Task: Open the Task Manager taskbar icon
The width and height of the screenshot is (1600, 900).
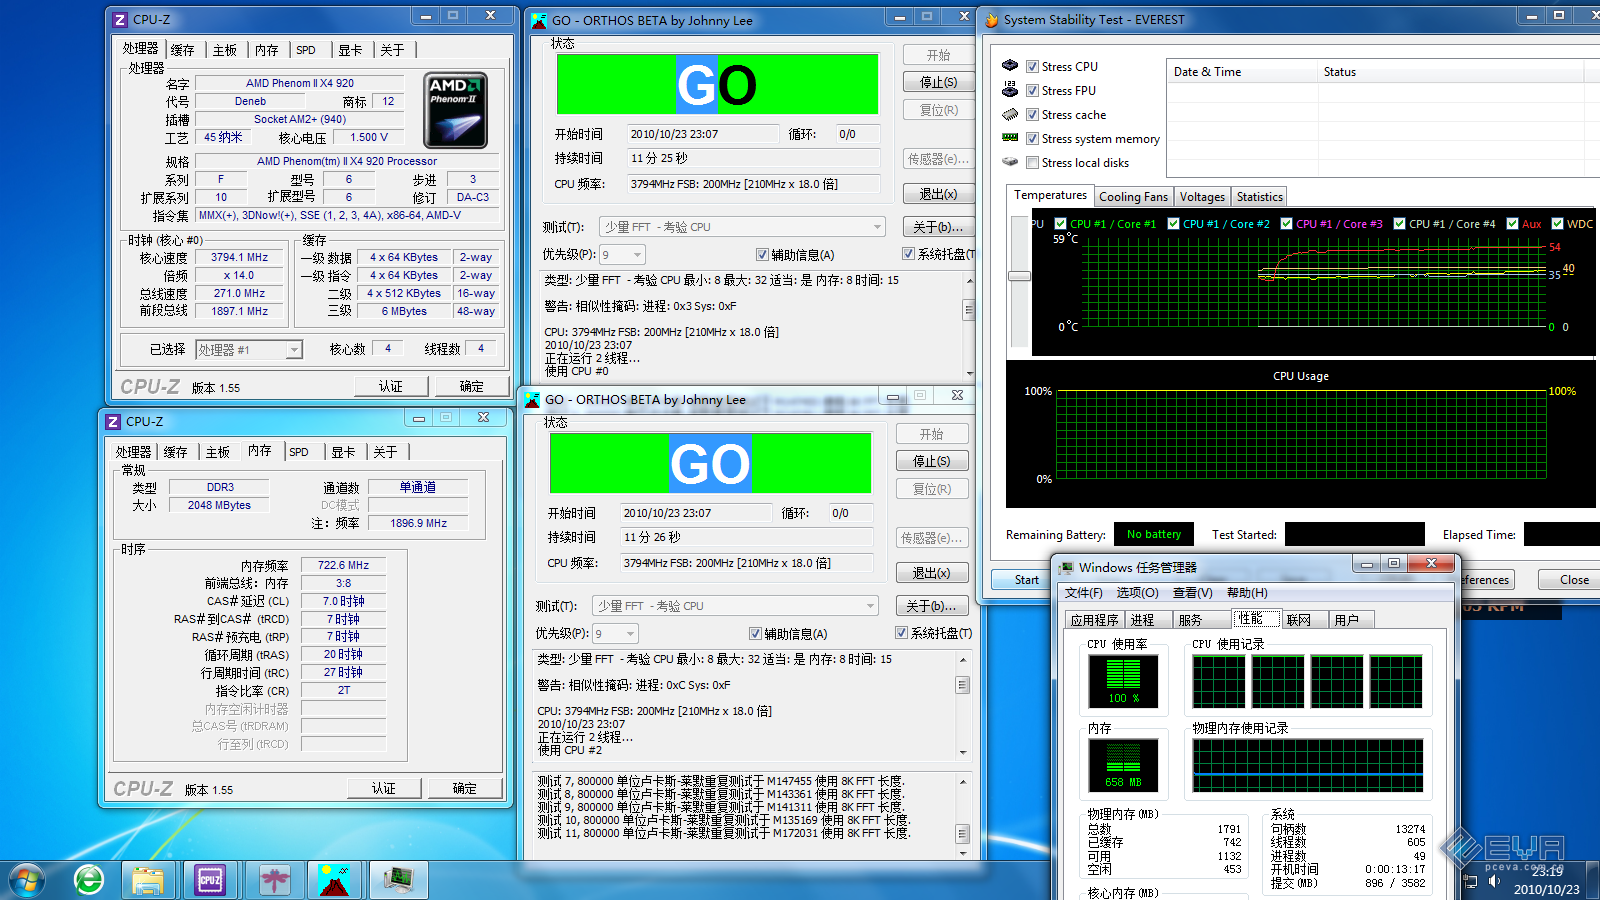Action: 398,880
